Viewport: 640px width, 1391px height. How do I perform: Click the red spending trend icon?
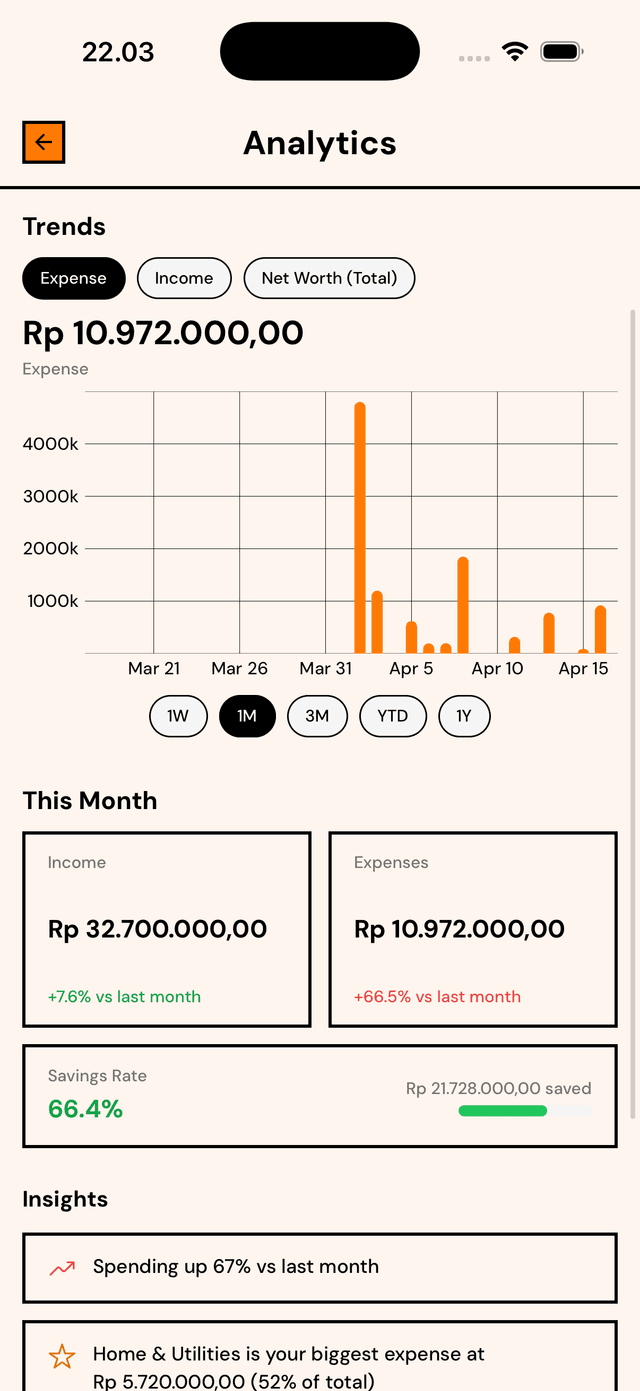click(x=60, y=1267)
